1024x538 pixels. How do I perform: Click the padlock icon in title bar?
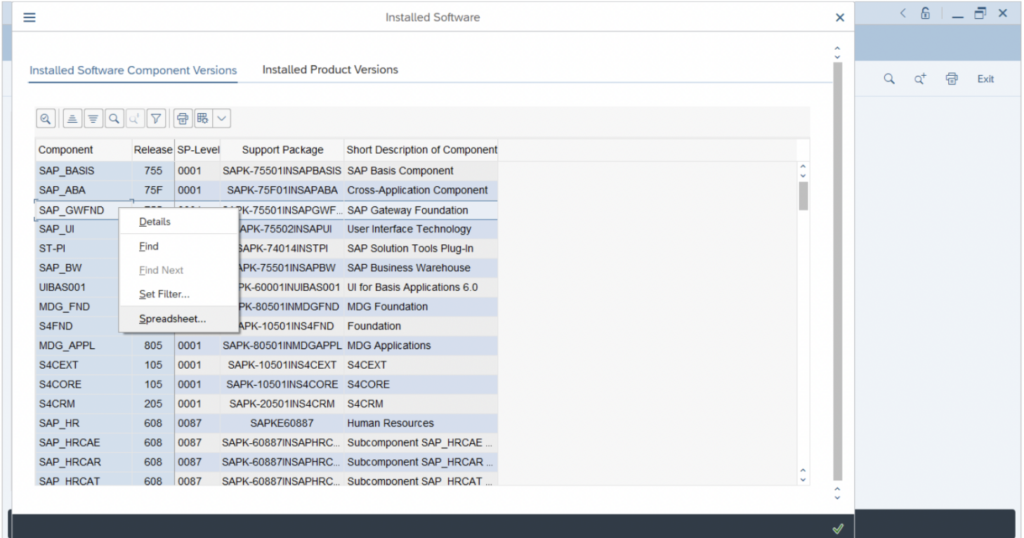click(x=926, y=14)
